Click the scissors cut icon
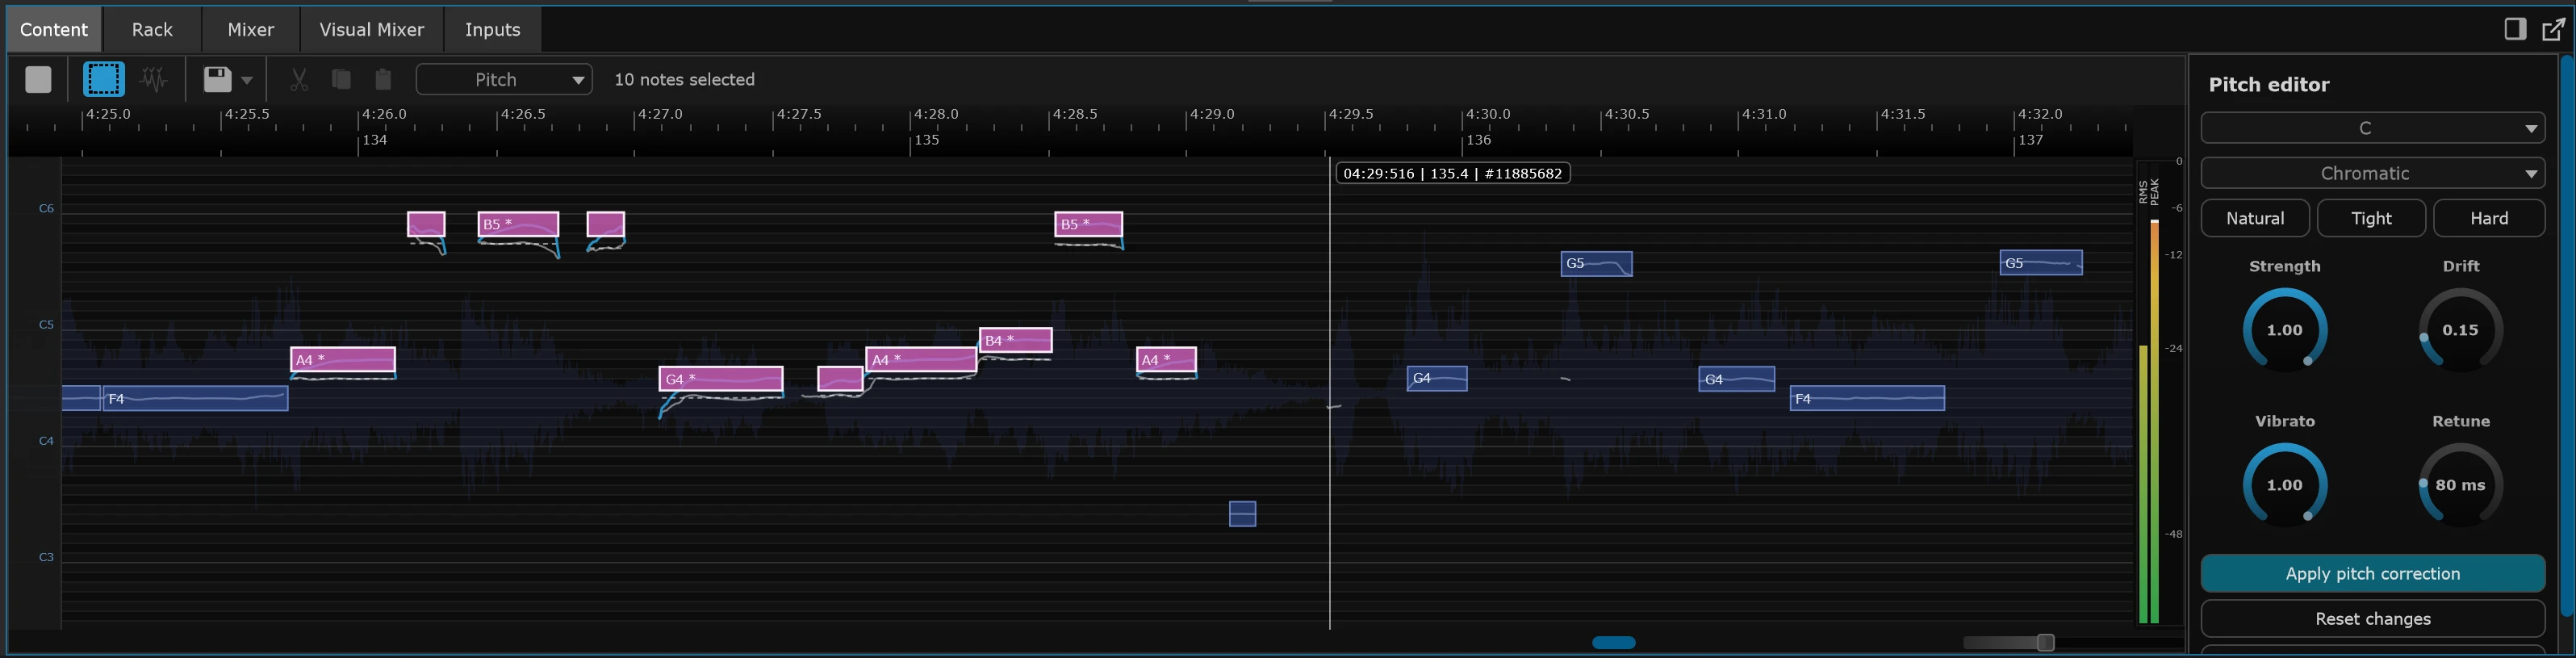 point(299,79)
